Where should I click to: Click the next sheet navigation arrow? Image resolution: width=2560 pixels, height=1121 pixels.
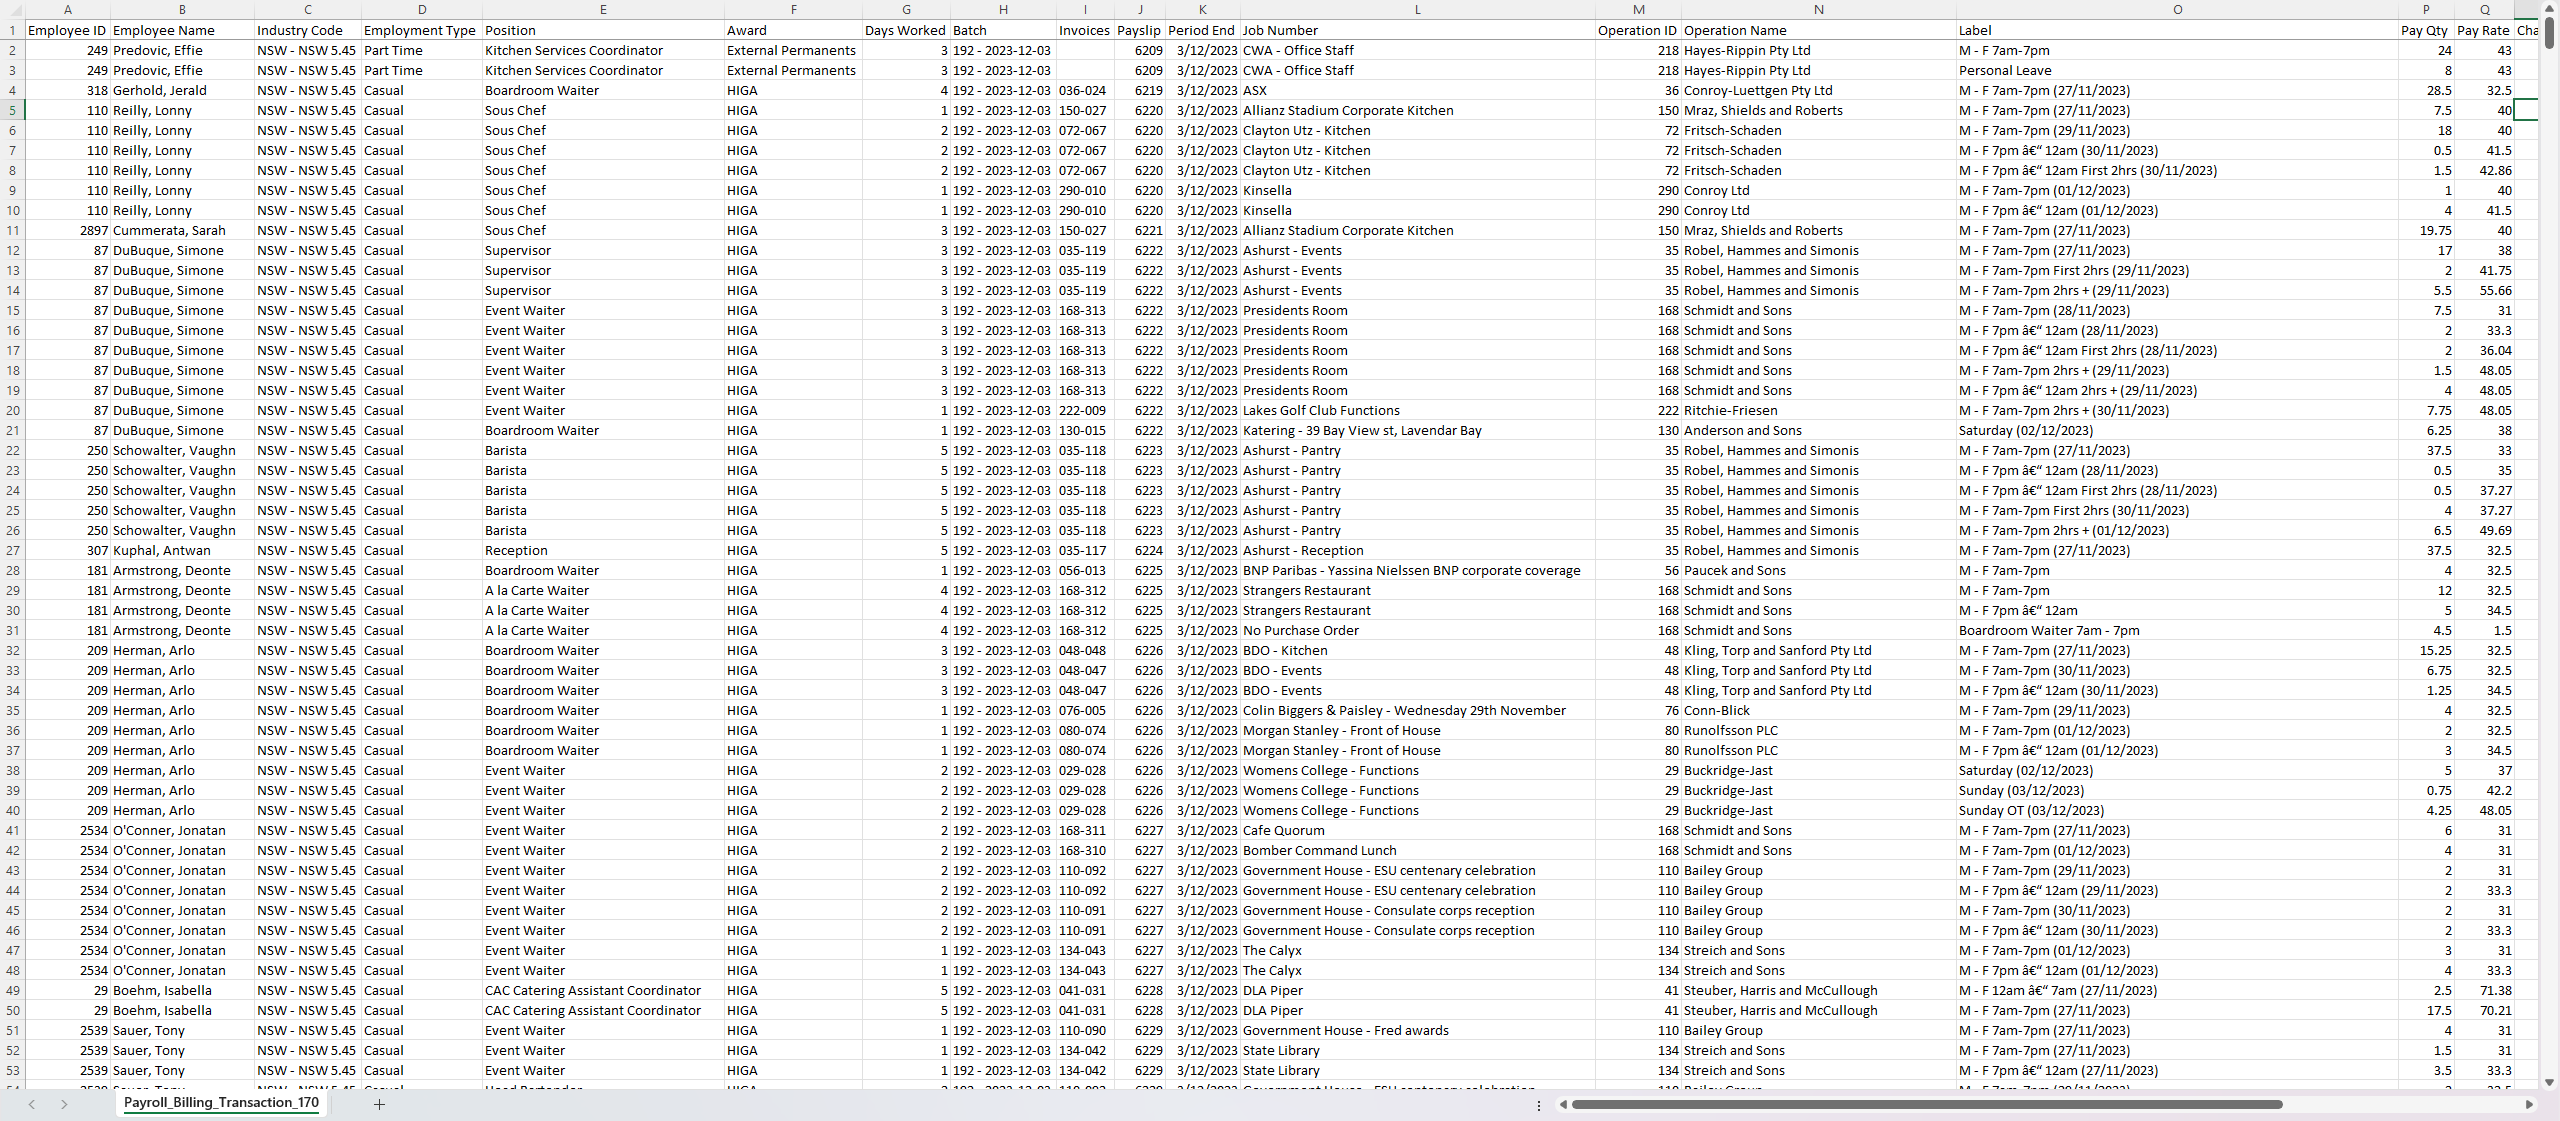(x=64, y=1104)
